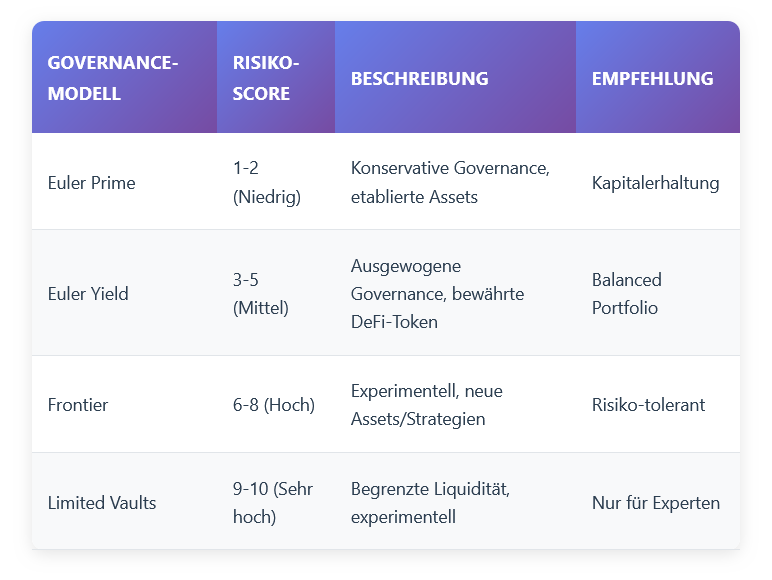Click the Experimentell, neue Assets/Strategien text
Image resolution: width=772 pixels, height=580 pixels.
[x=427, y=405]
